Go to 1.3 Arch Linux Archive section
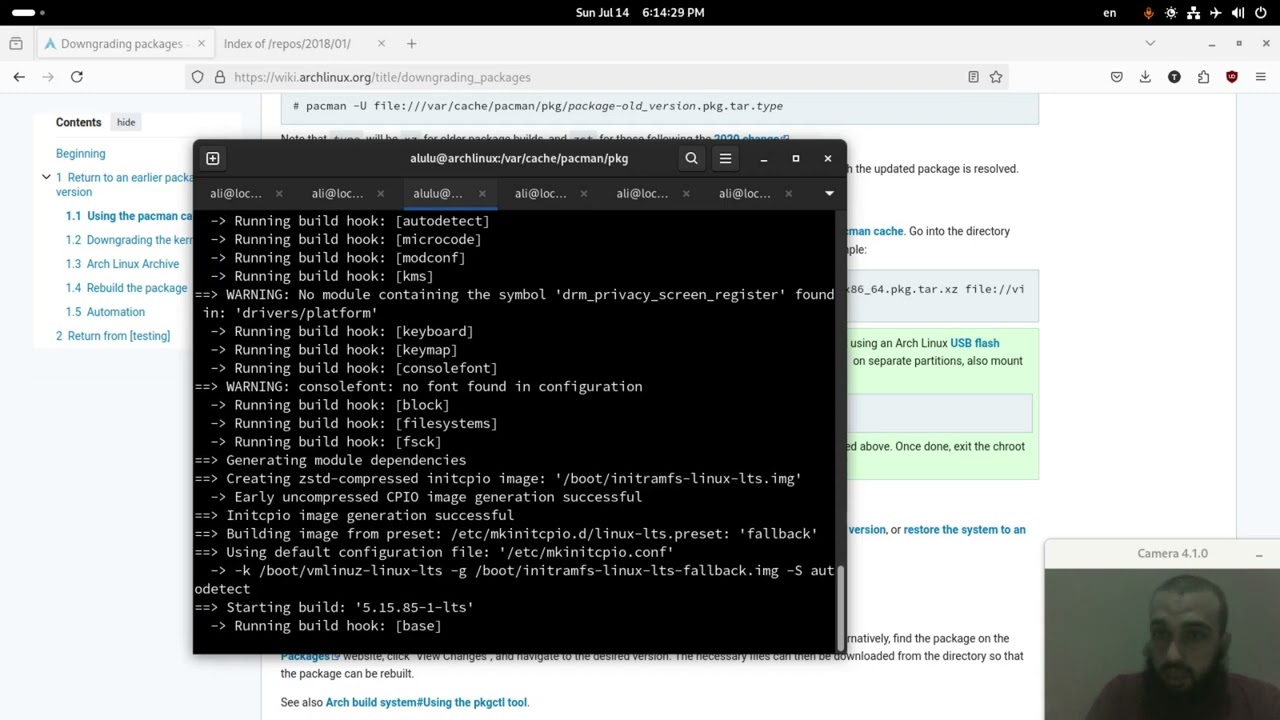Screen dimensions: 1280x720 pos(122,264)
